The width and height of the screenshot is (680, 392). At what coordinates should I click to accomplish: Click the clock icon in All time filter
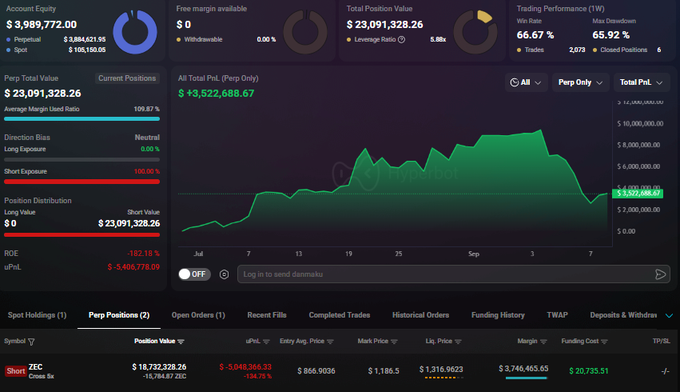514,82
